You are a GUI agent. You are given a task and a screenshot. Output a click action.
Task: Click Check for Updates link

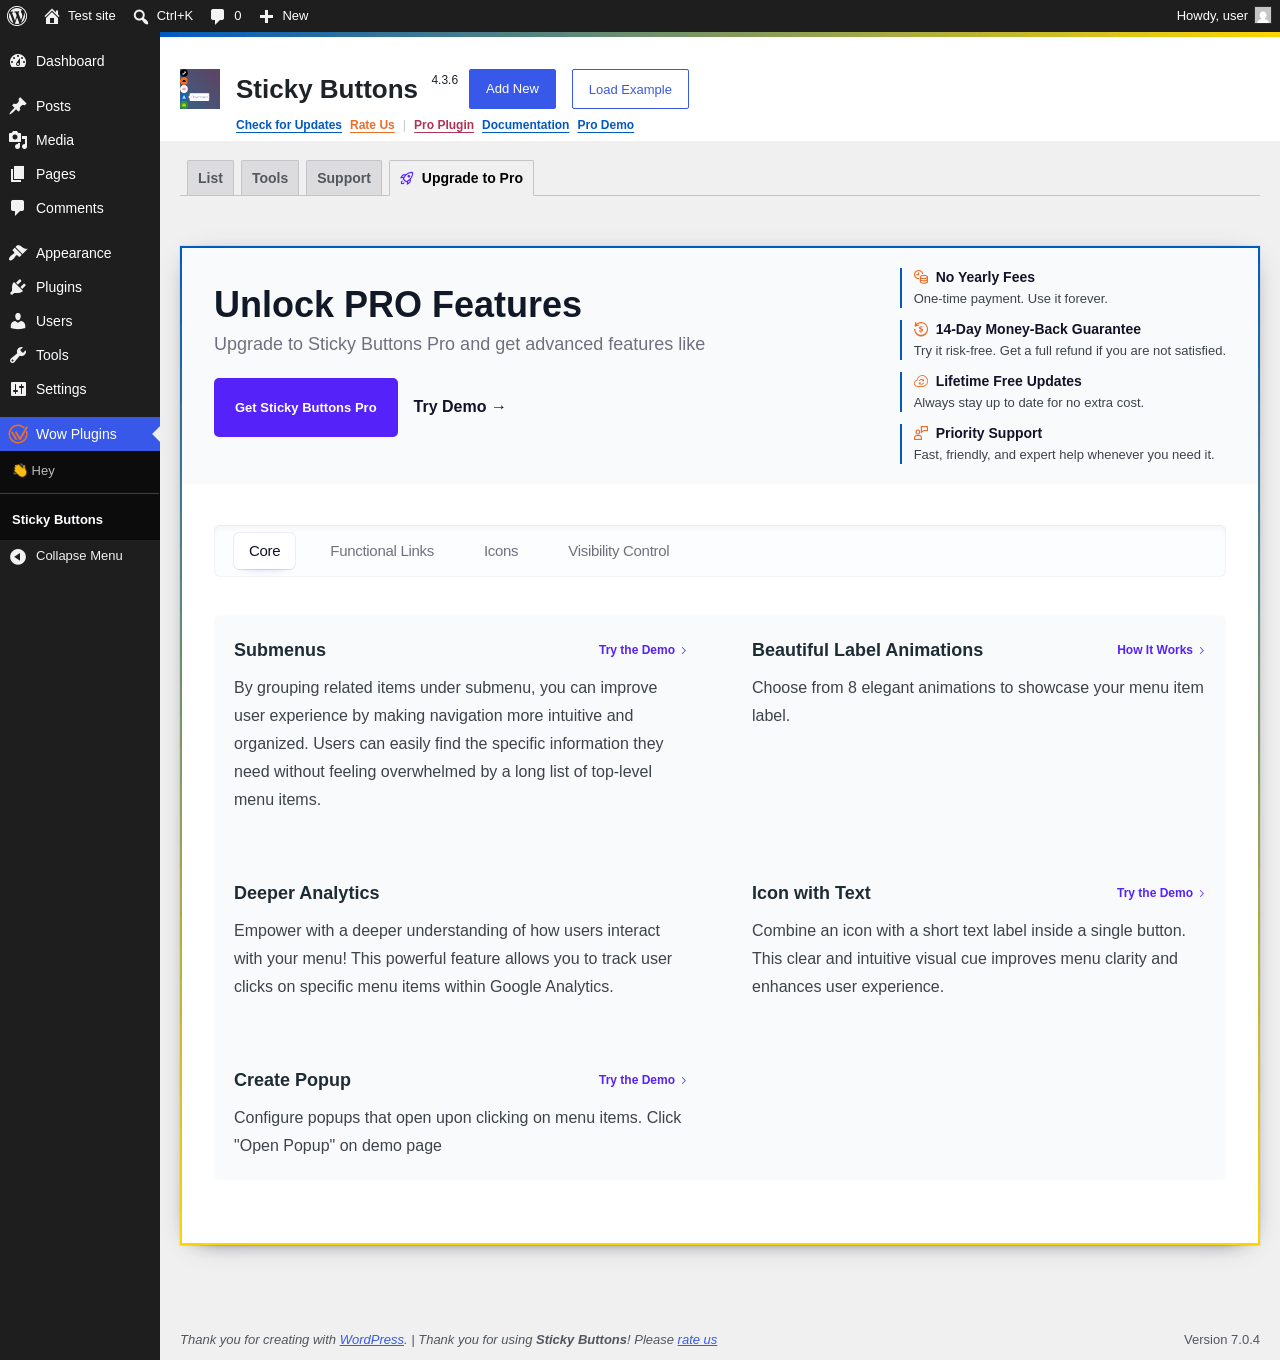(289, 125)
